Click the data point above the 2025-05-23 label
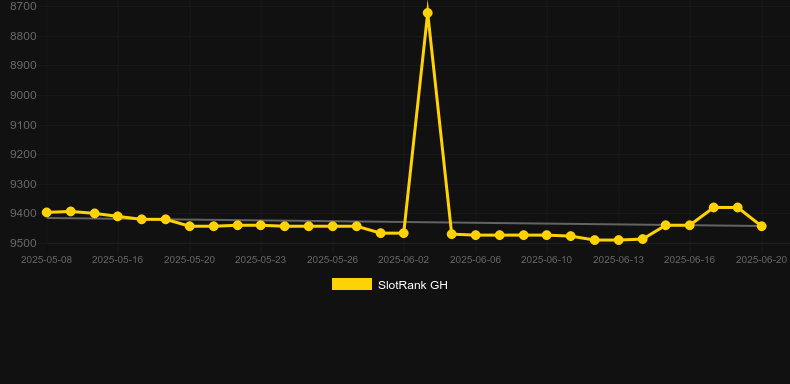 pyautogui.click(x=261, y=225)
